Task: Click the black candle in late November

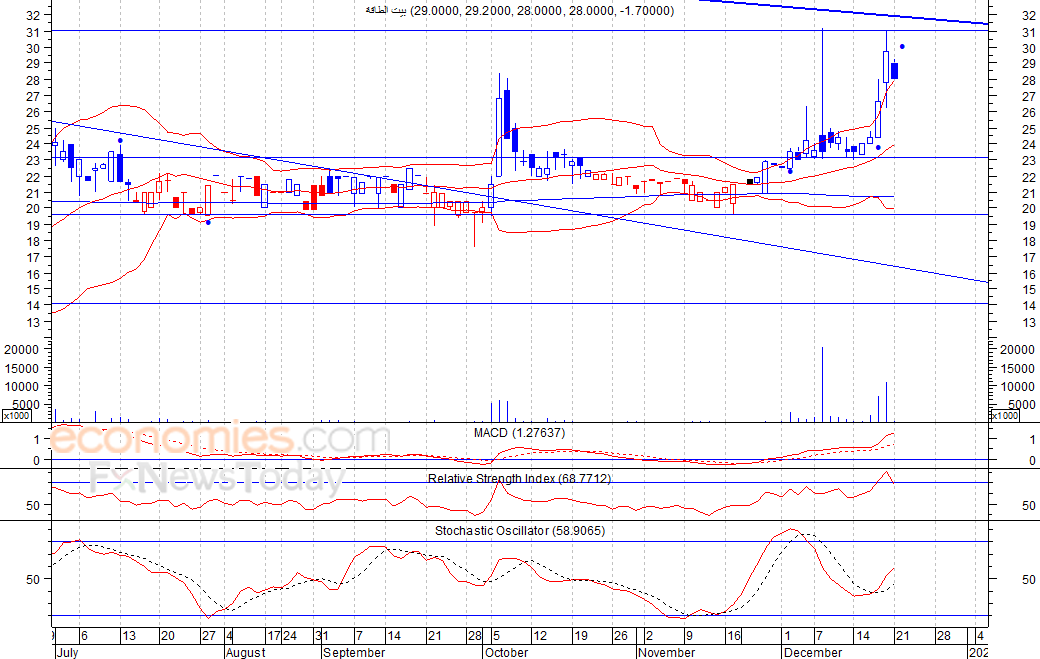Action: tap(750, 182)
